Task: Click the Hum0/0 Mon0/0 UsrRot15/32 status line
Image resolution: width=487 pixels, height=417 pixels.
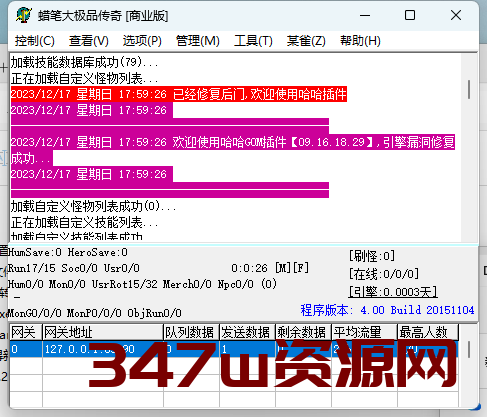Action: click(142, 284)
